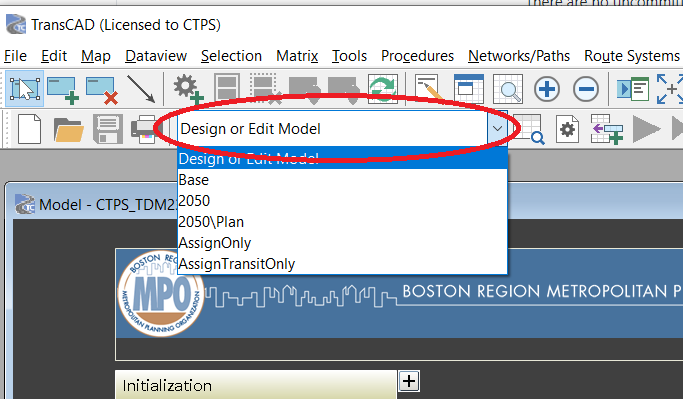Open a file with folder icon
This screenshot has width=683, height=399.
click(68, 130)
